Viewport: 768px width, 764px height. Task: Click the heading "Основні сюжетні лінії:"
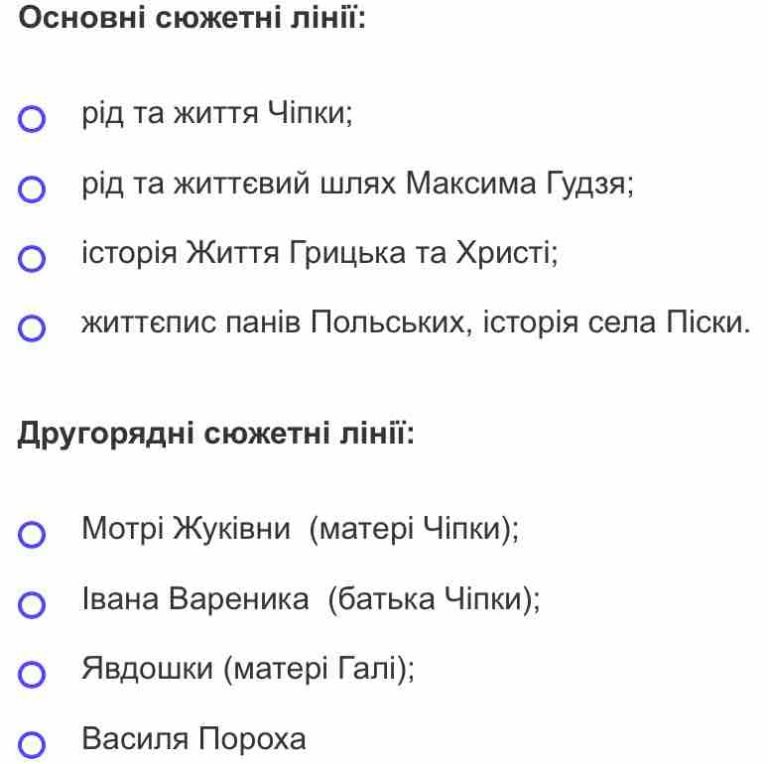click(x=192, y=18)
